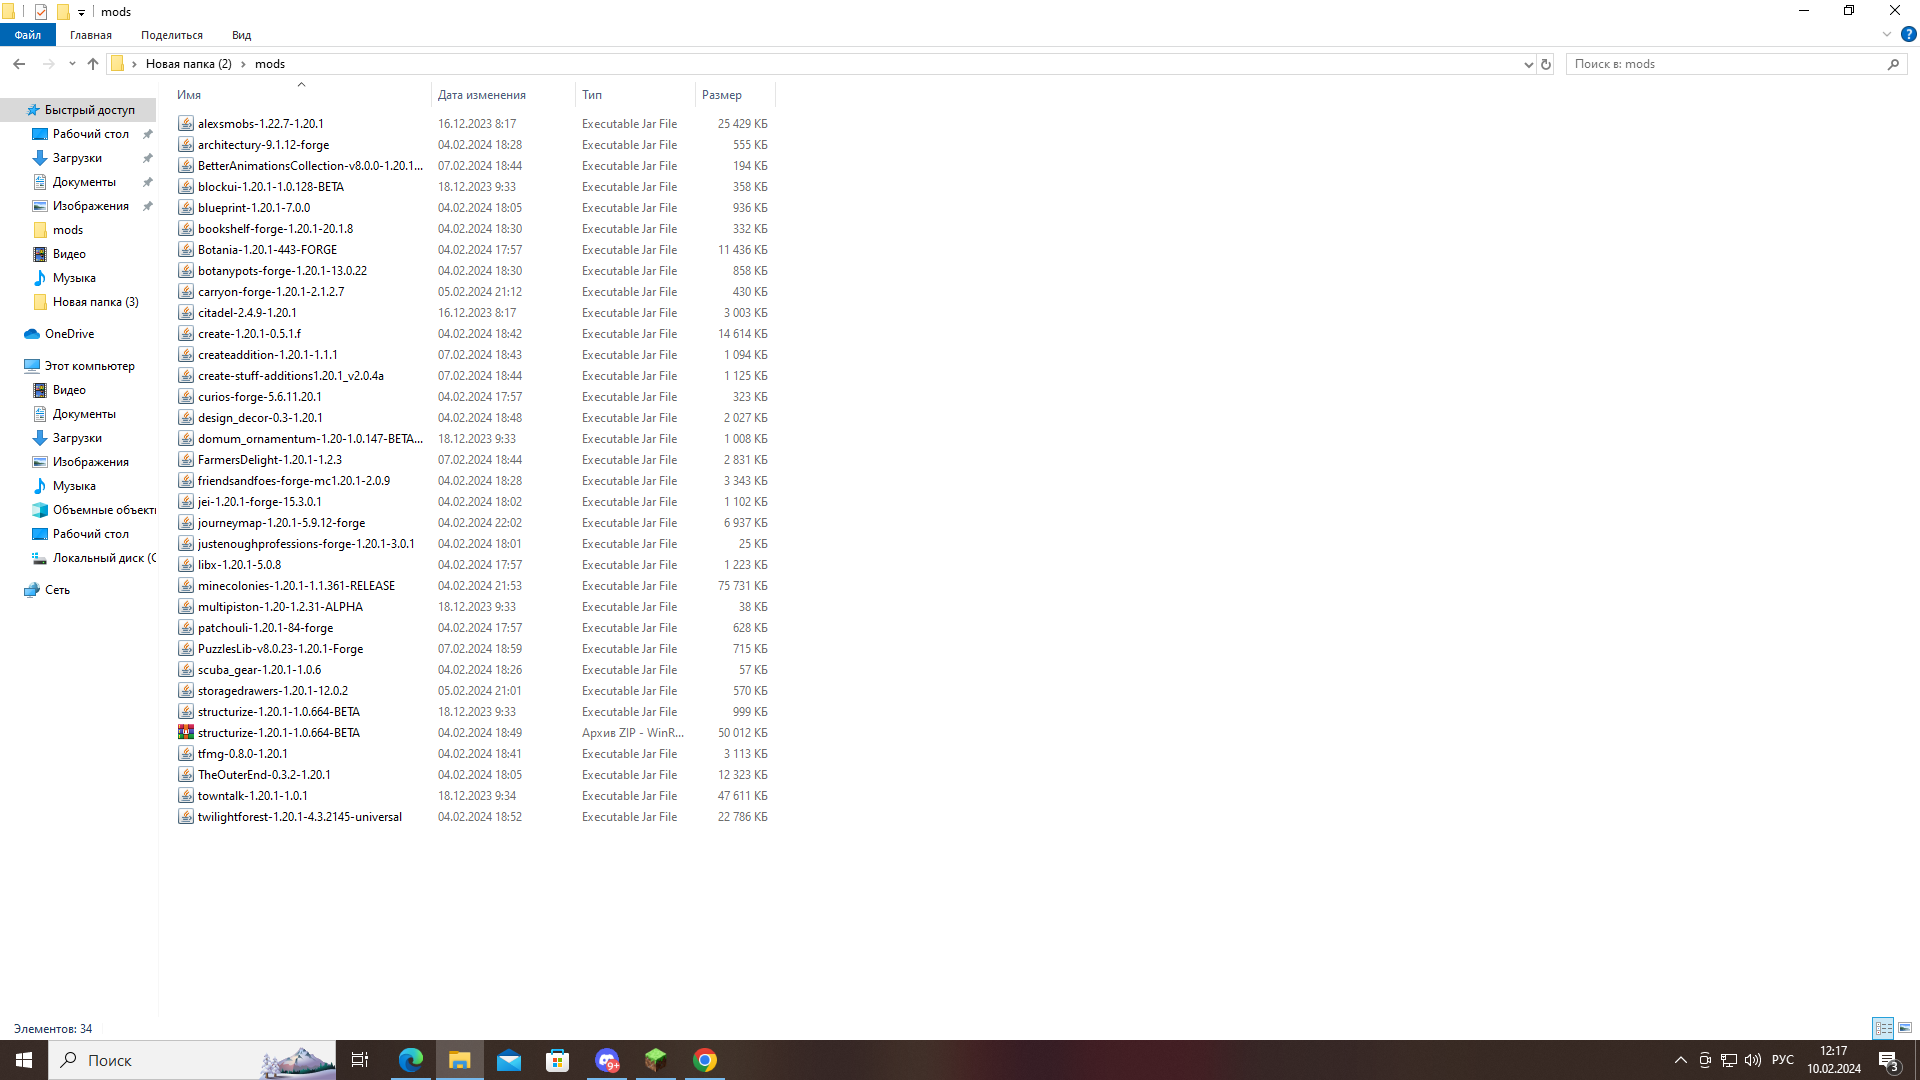Open quick access toolbar customize dropdown
This screenshot has height=1080, width=1920.
pos(82,12)
